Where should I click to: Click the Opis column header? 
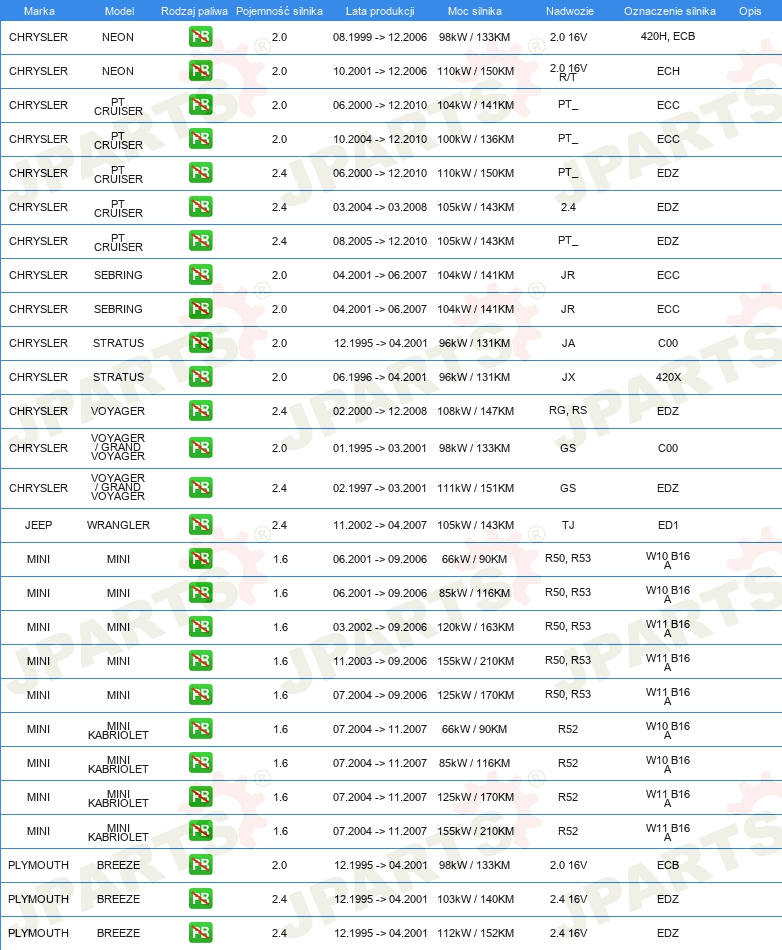[750, 11]
